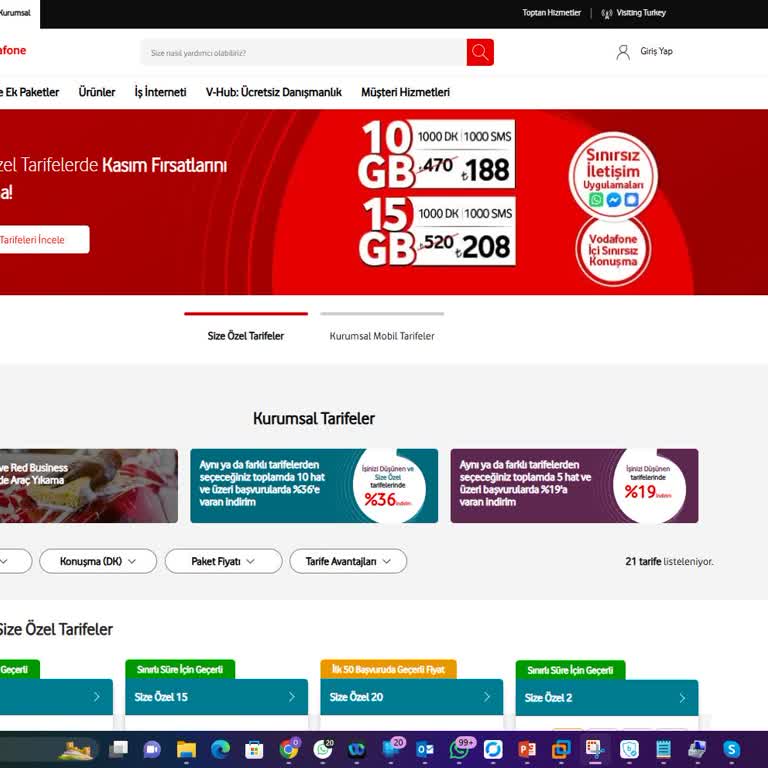Expand the Paket Fiyatı filter dropdown

point(223,561)
